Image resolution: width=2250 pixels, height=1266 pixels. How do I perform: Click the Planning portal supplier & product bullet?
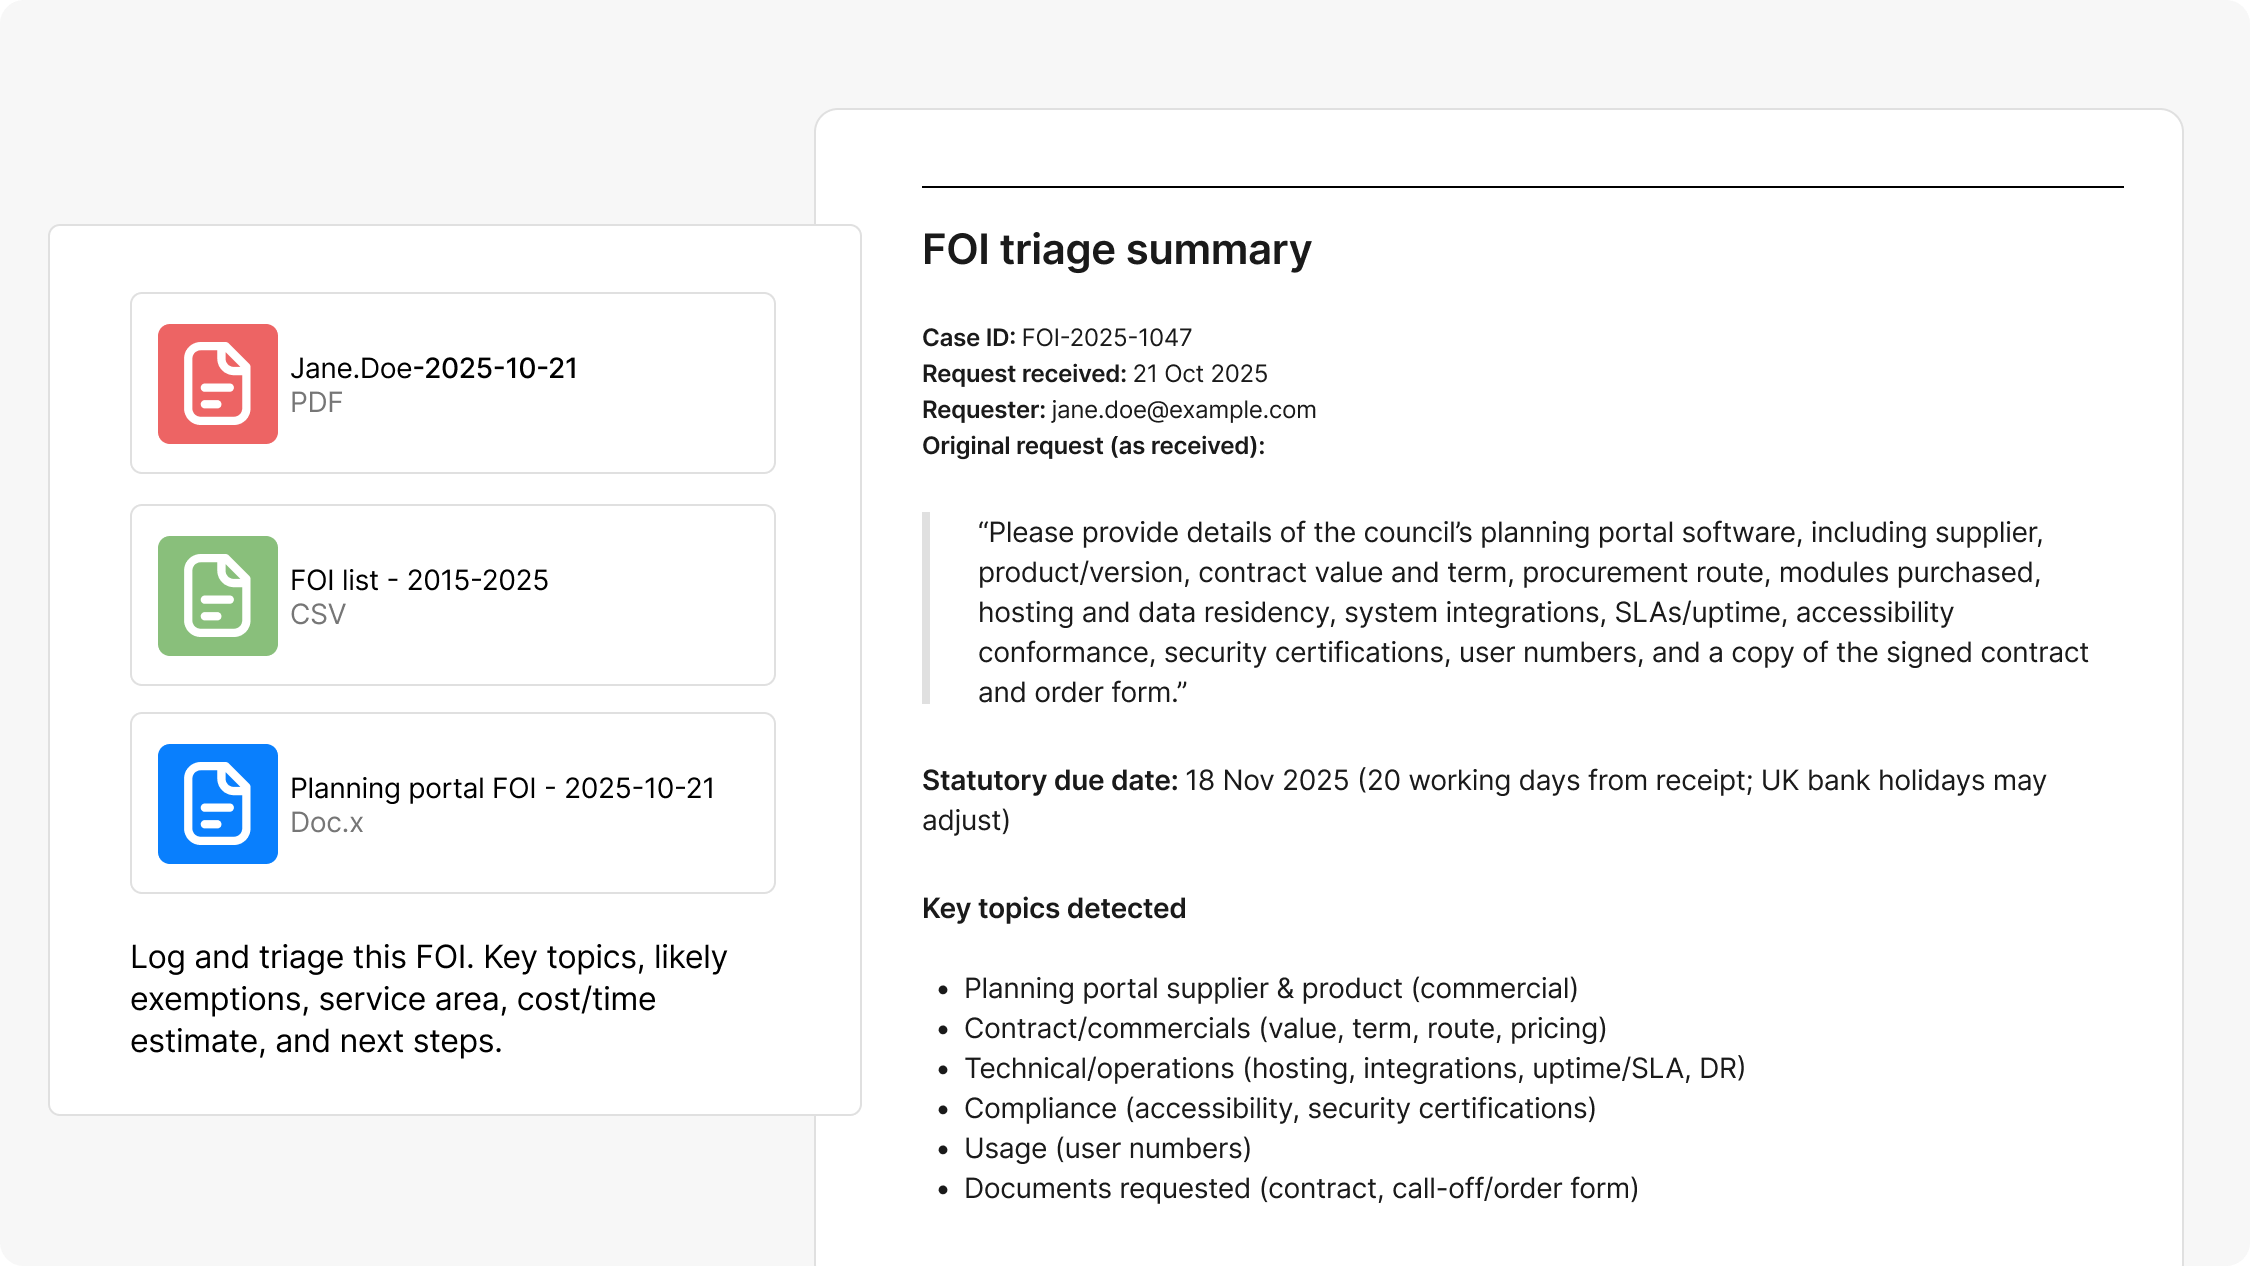point(1270,989)
